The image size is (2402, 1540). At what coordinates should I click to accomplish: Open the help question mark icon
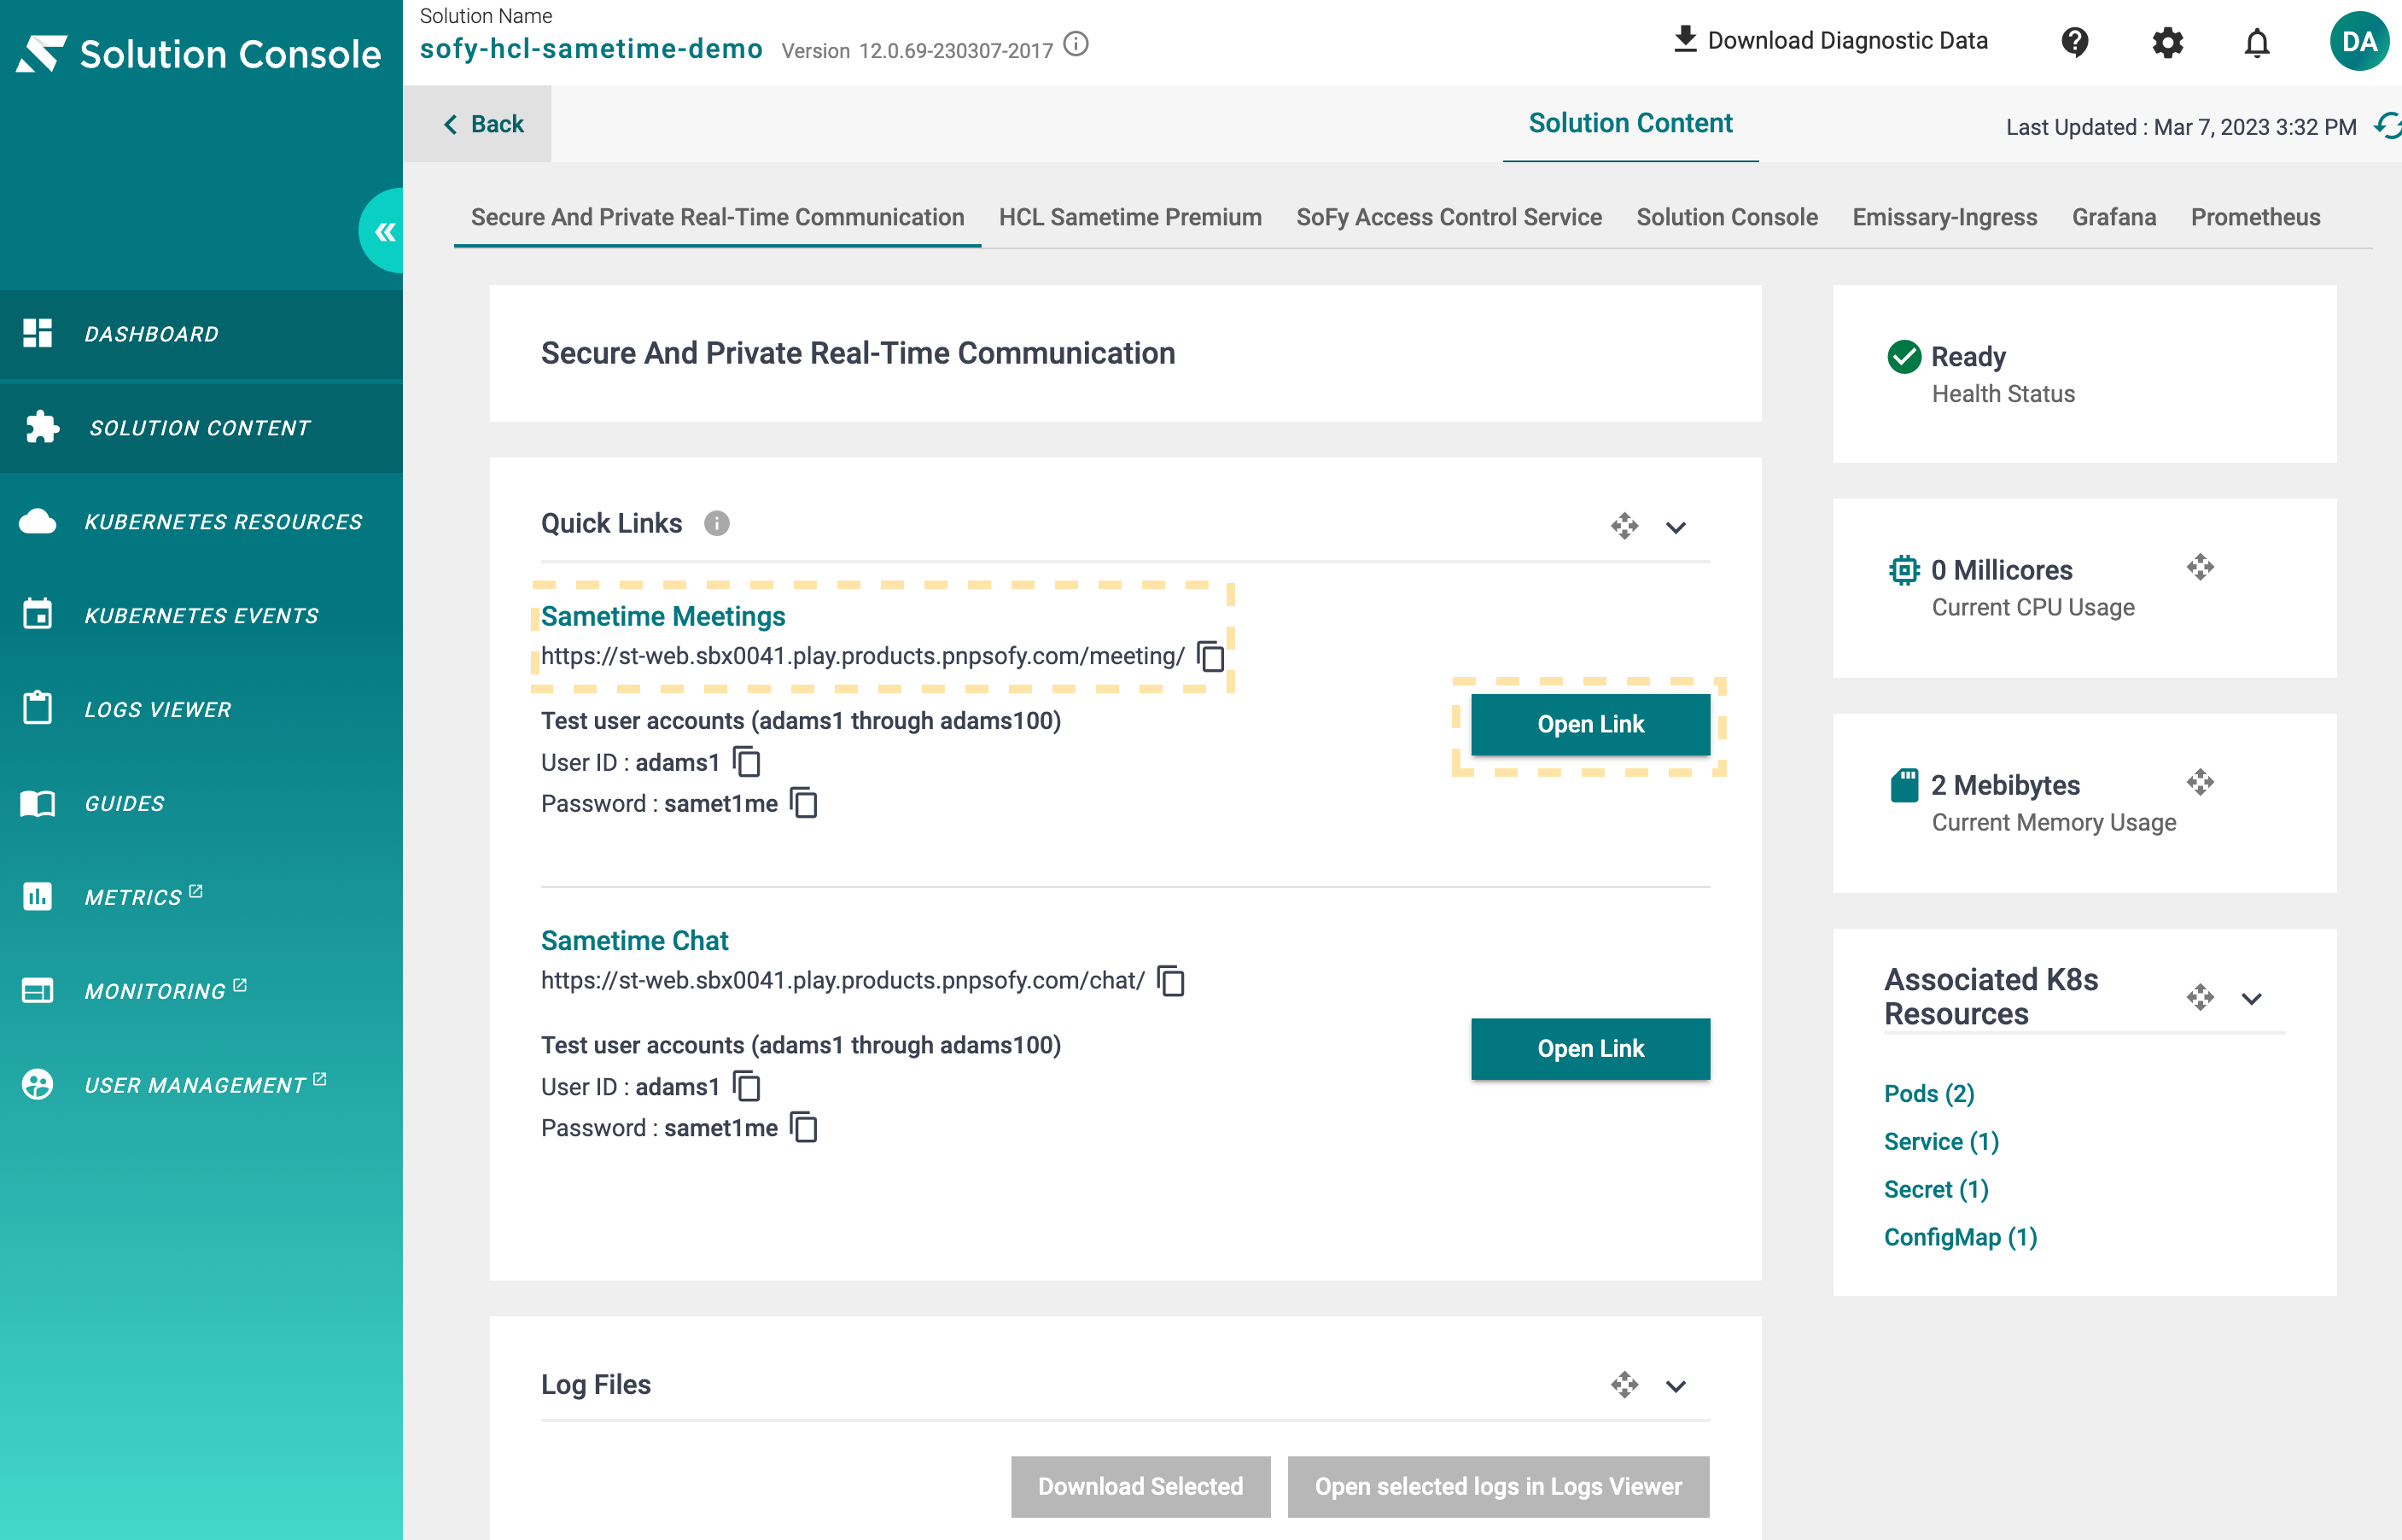2075,42
